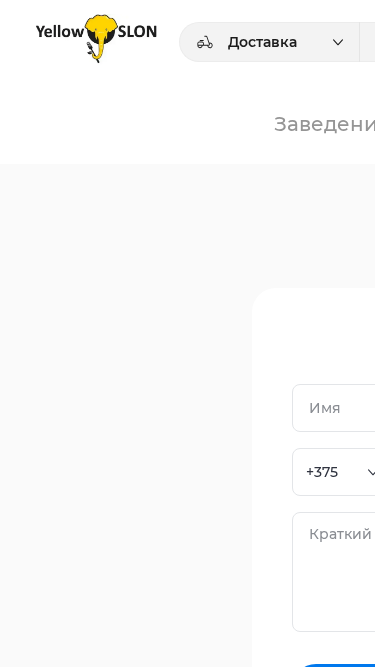
Task: Click the yellow elephant logo icon
Action: click(x=101, y=38)
